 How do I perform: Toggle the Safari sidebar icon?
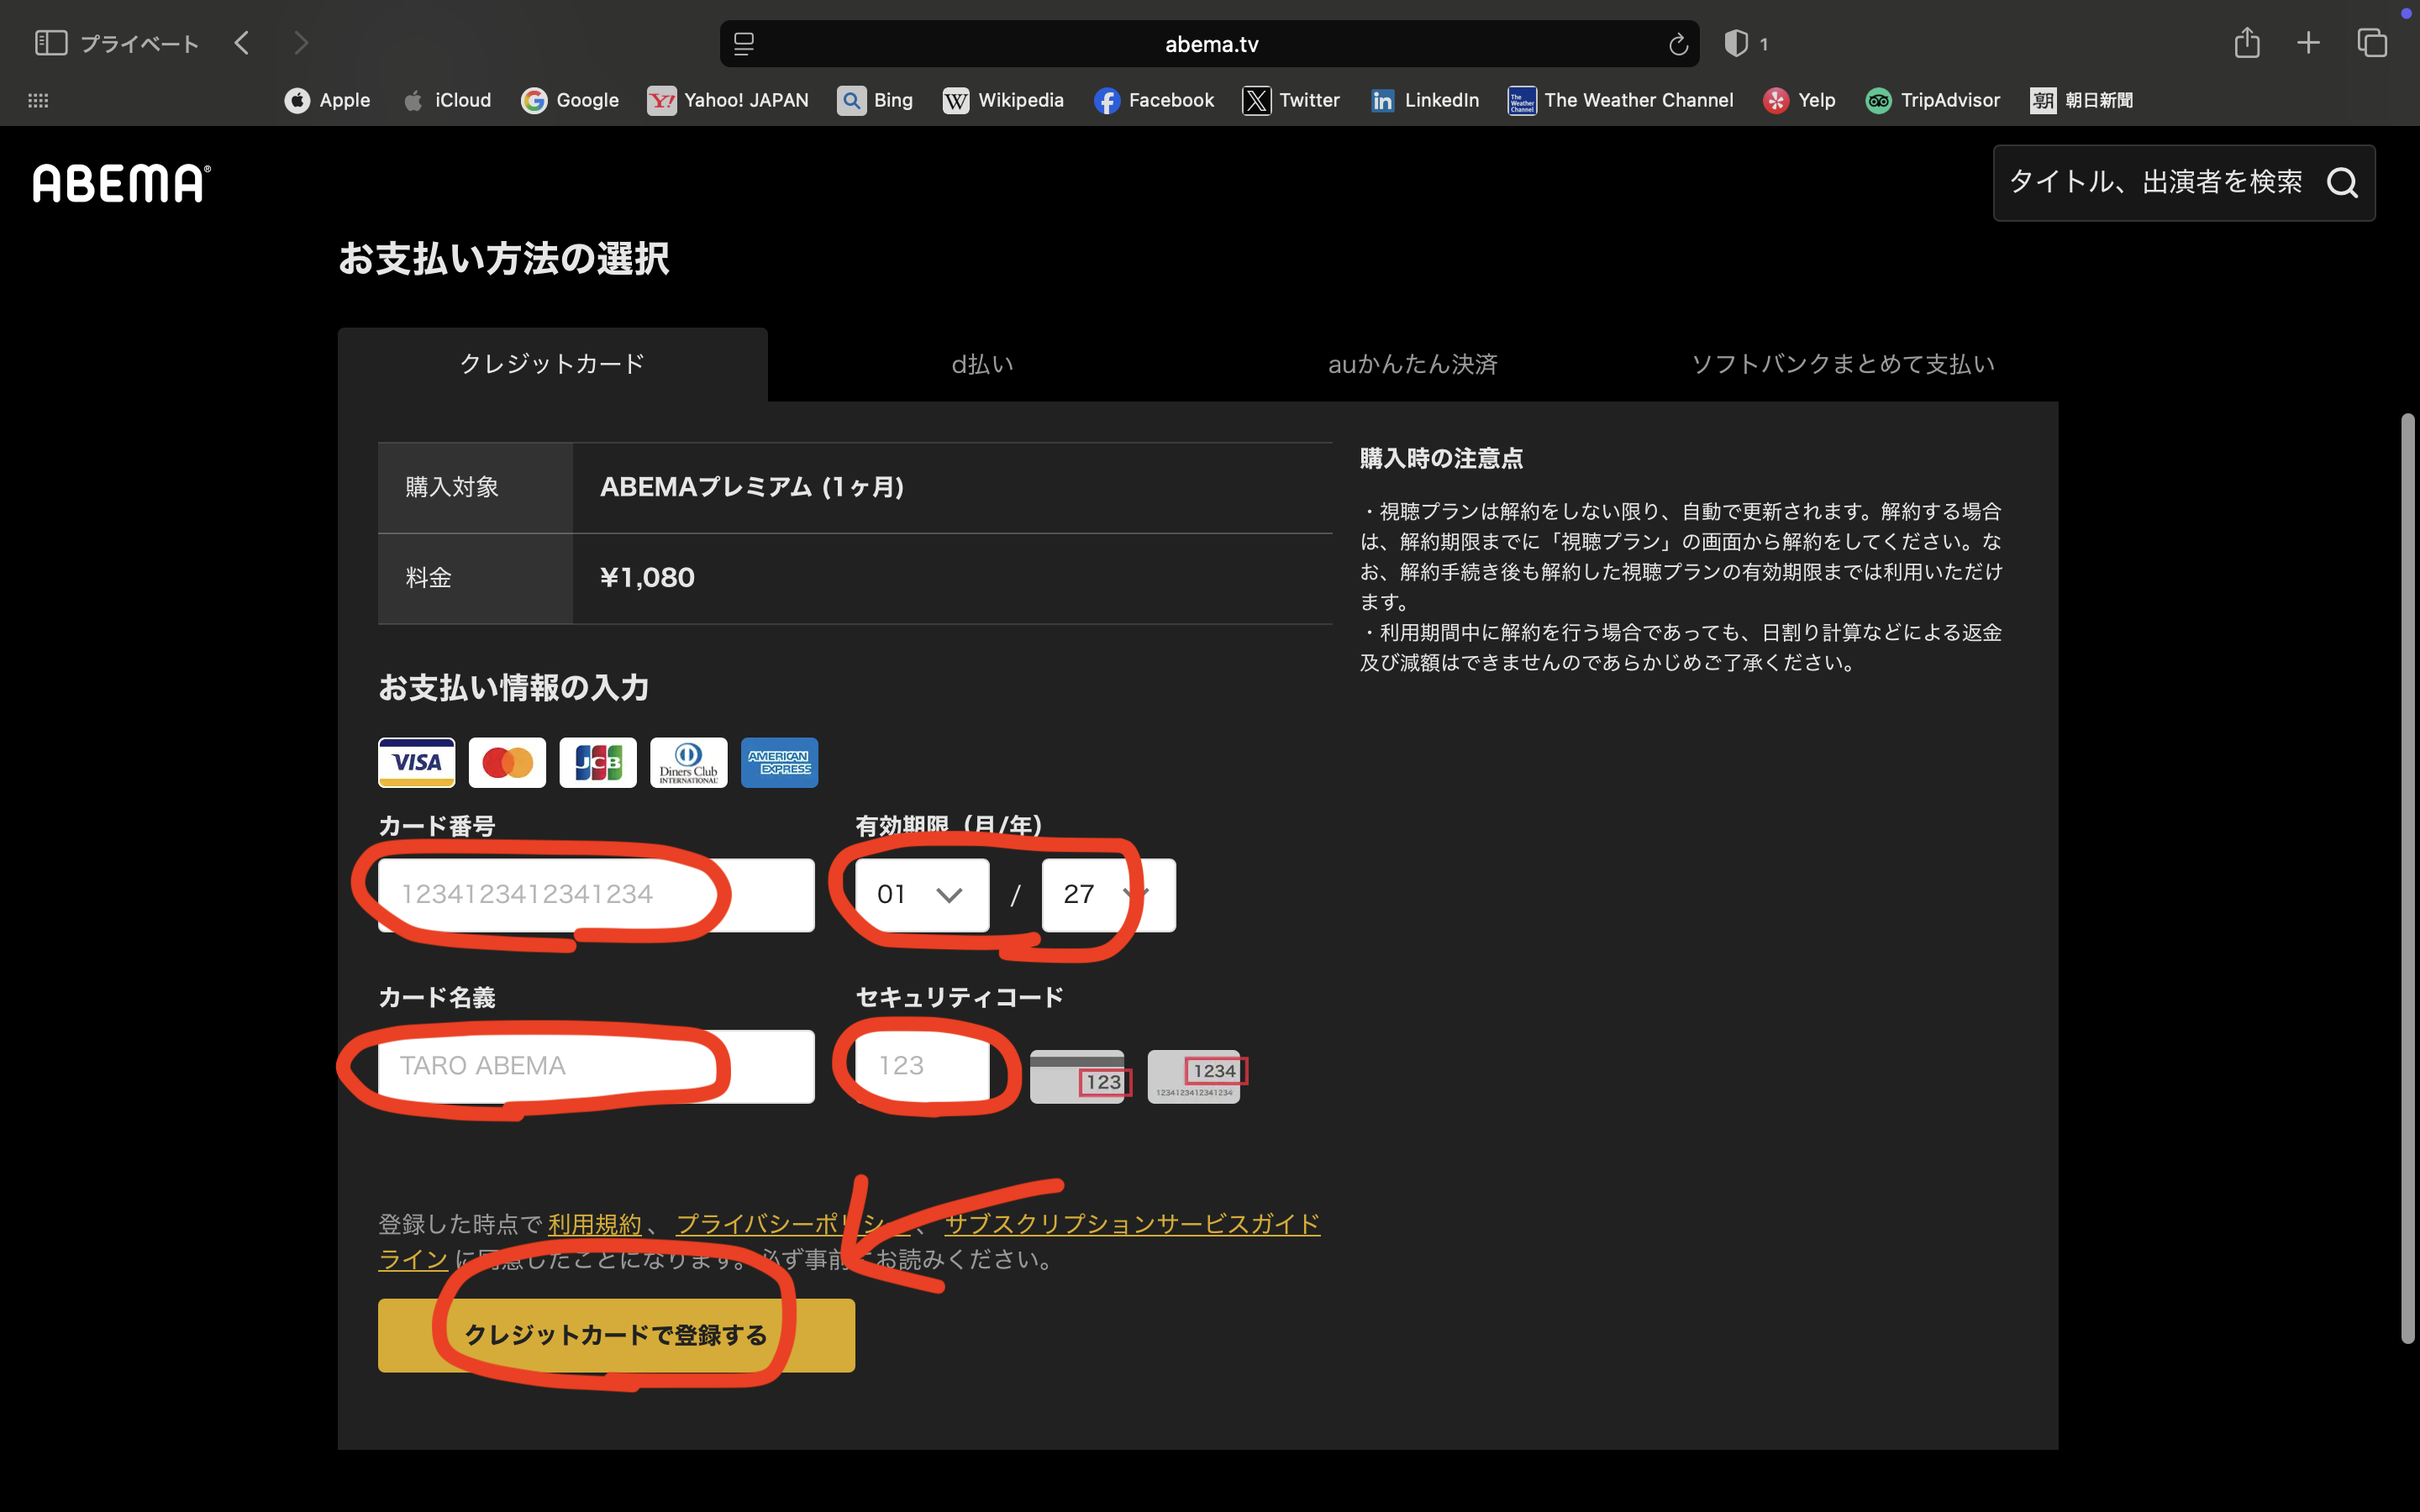coord(50,43)
